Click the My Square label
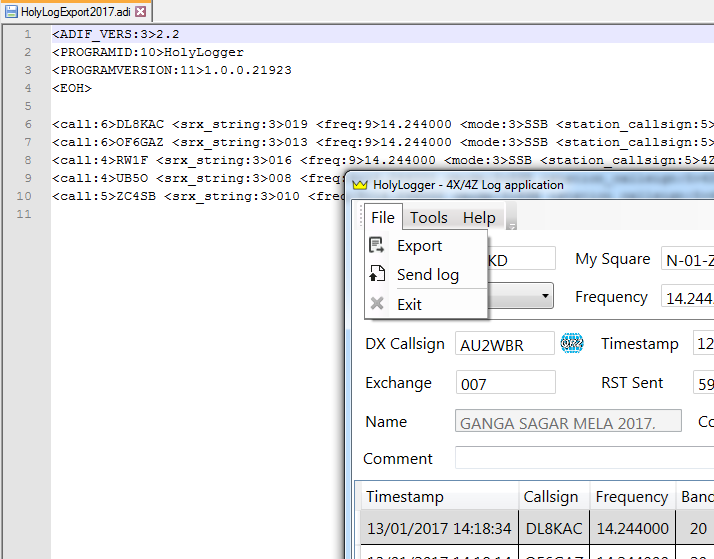The height and width of the screenshot is (559, 714). tap(612, 259)
